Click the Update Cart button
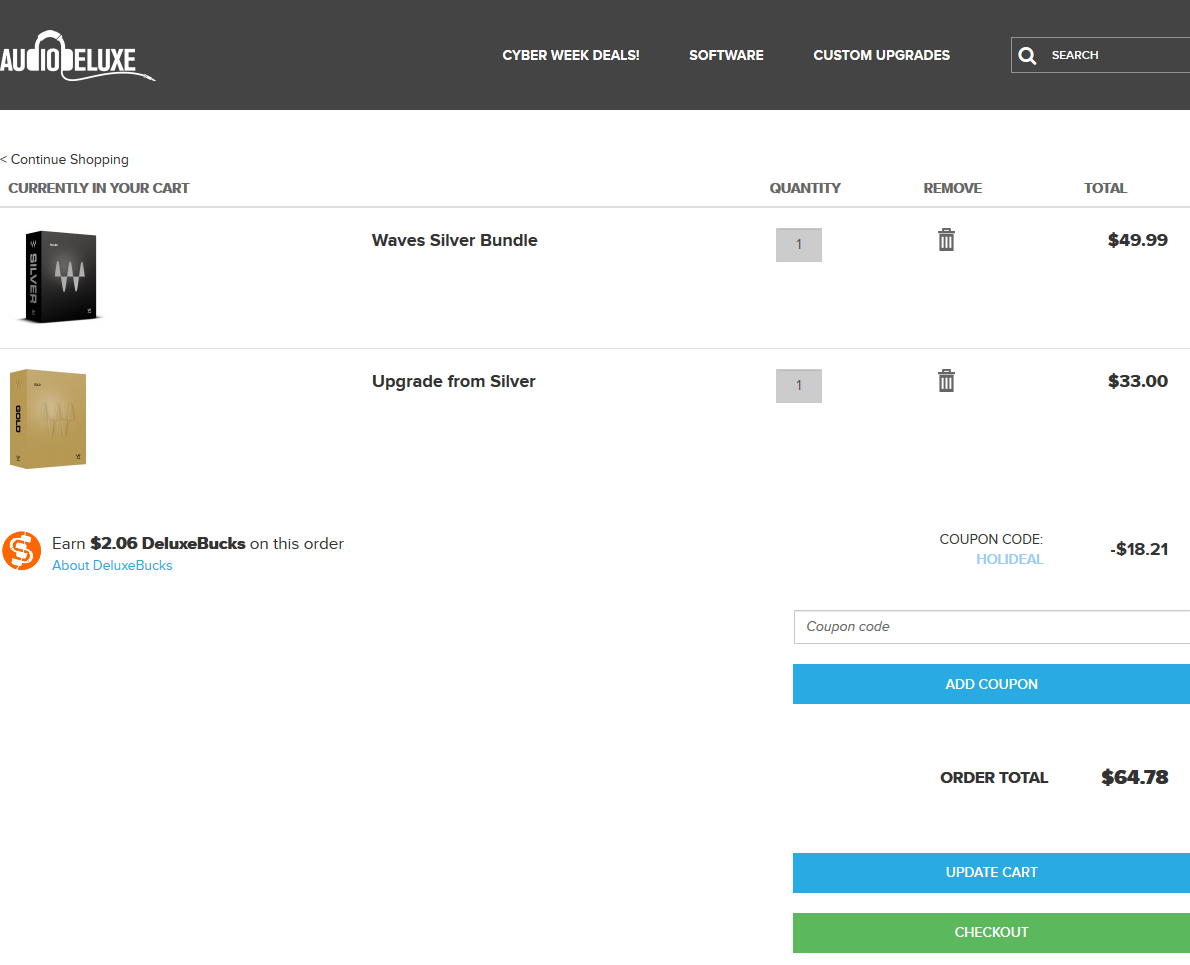 tap(991, 872)
